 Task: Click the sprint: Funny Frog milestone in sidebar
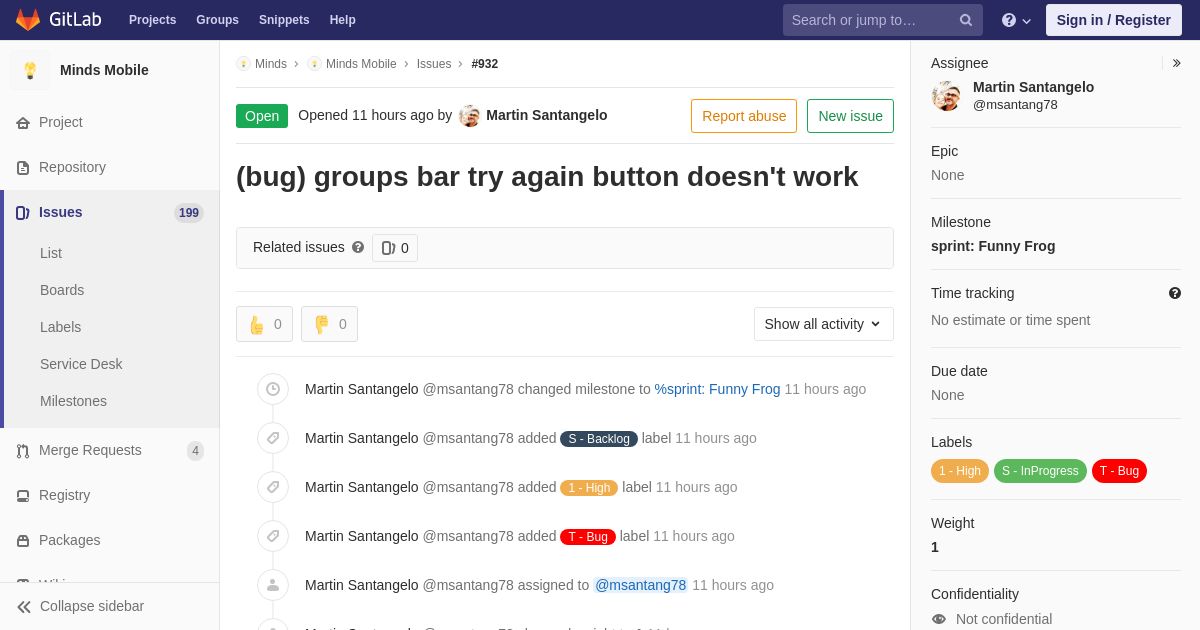point(993,246)
